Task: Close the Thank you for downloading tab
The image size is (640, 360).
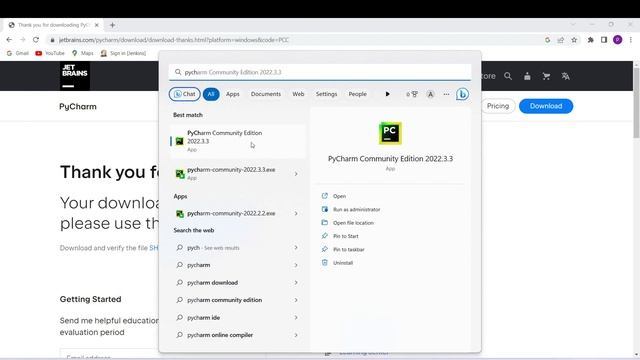Action: point(97,25)
